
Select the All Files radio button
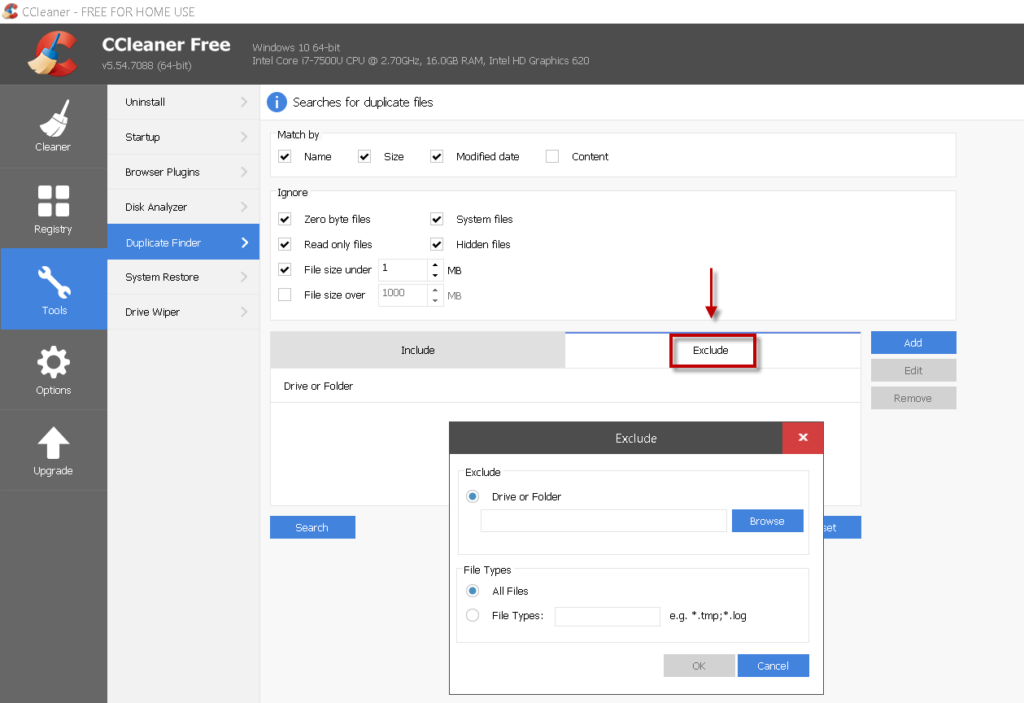tap(473, 591)
